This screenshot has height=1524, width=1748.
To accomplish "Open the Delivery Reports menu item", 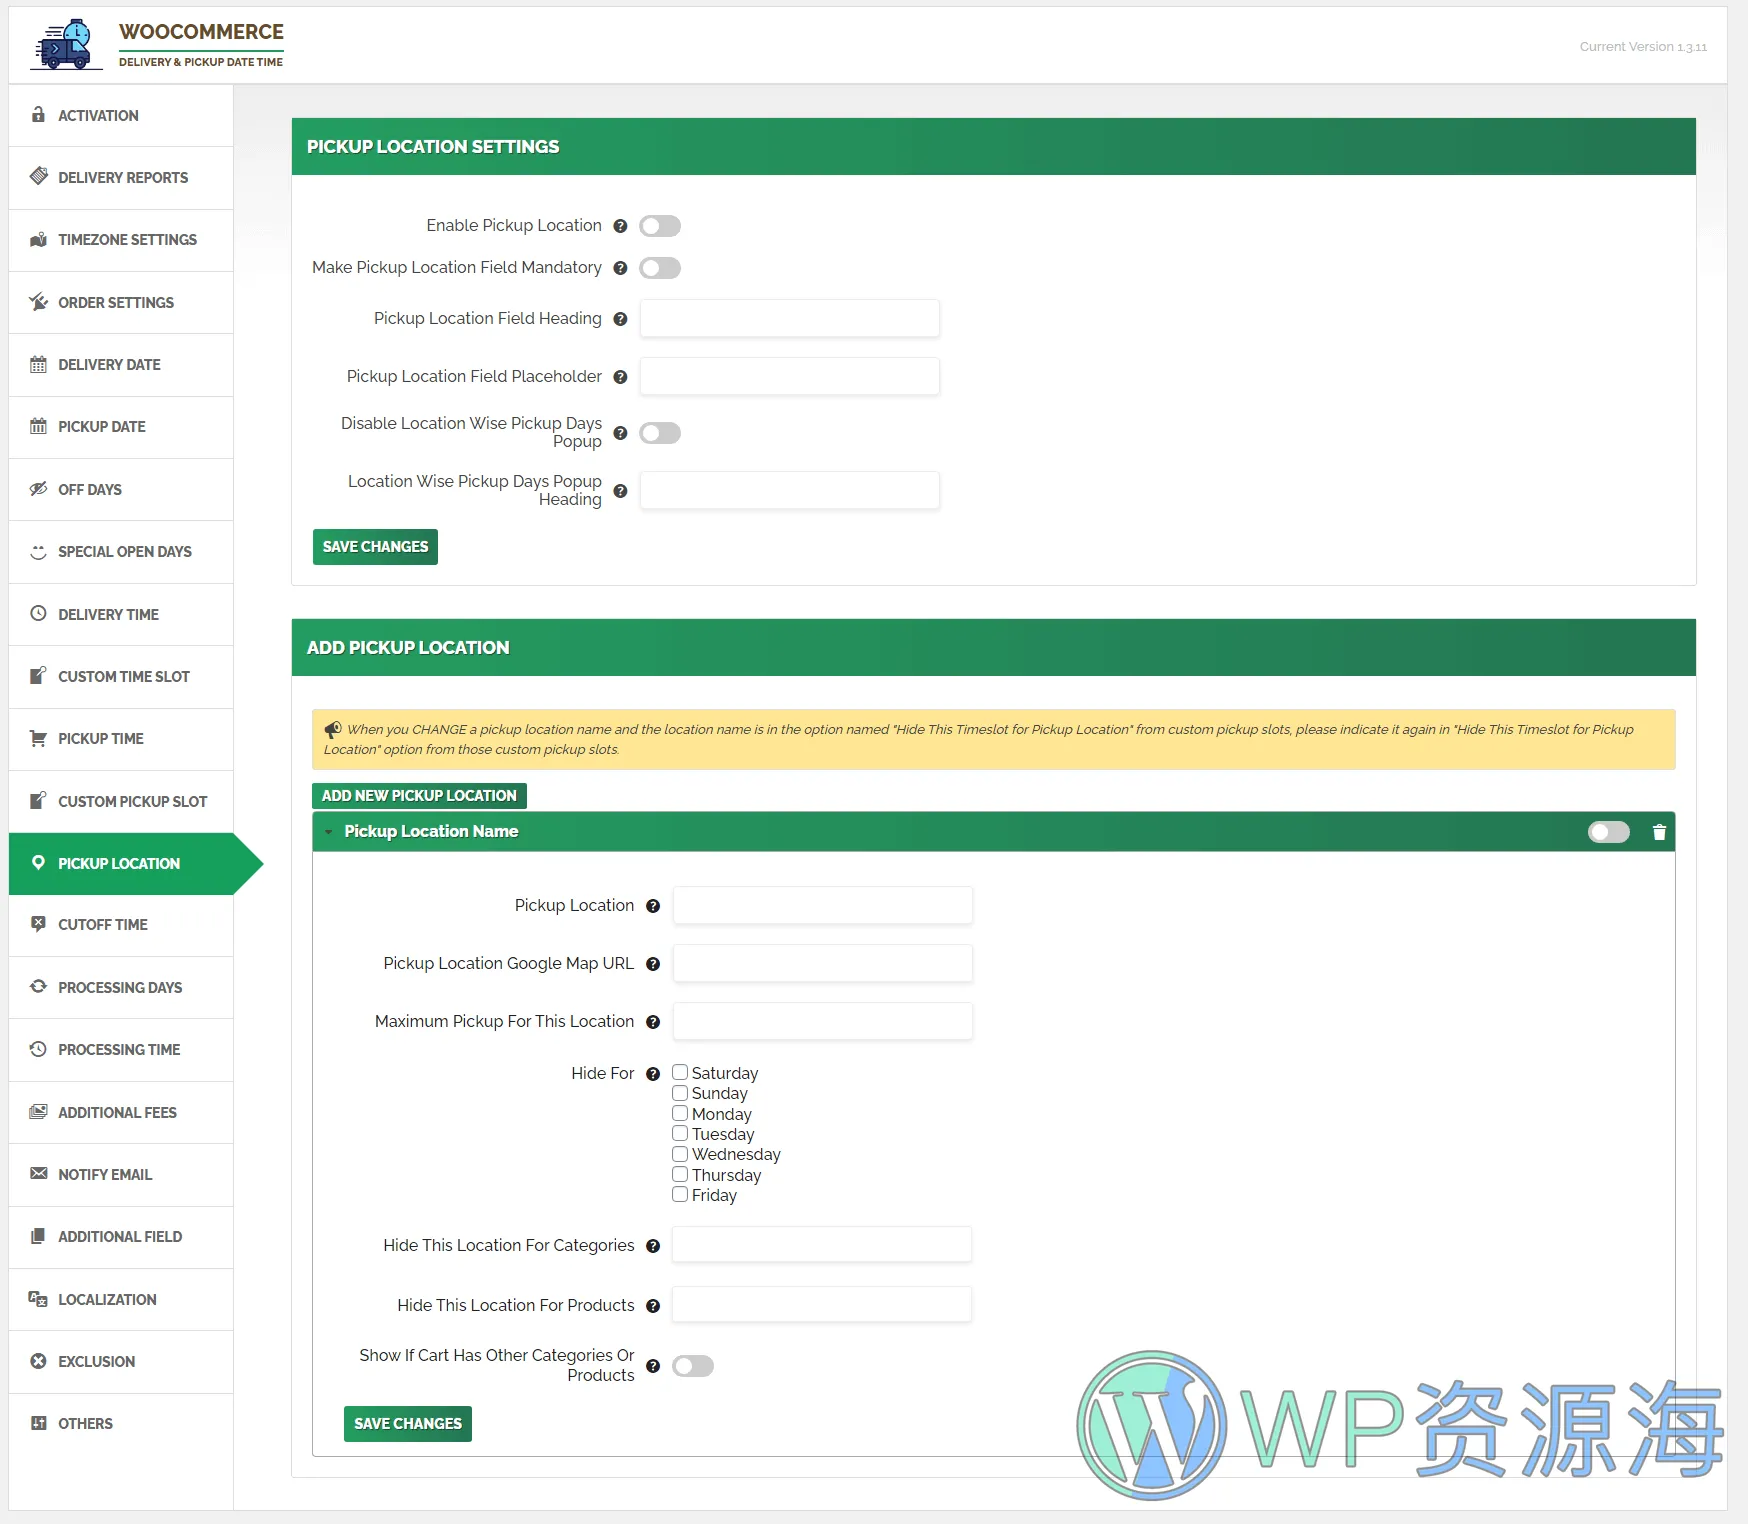I will [x=122, y=178].
